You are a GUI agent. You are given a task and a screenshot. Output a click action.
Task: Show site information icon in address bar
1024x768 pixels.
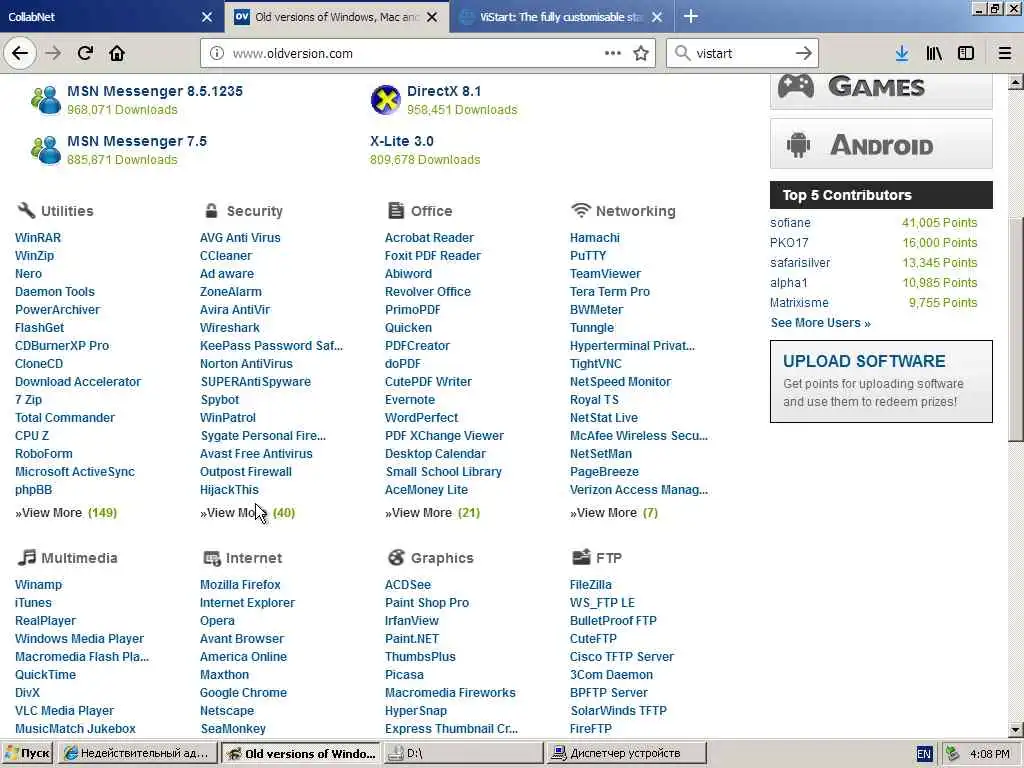tap(217, 54)
